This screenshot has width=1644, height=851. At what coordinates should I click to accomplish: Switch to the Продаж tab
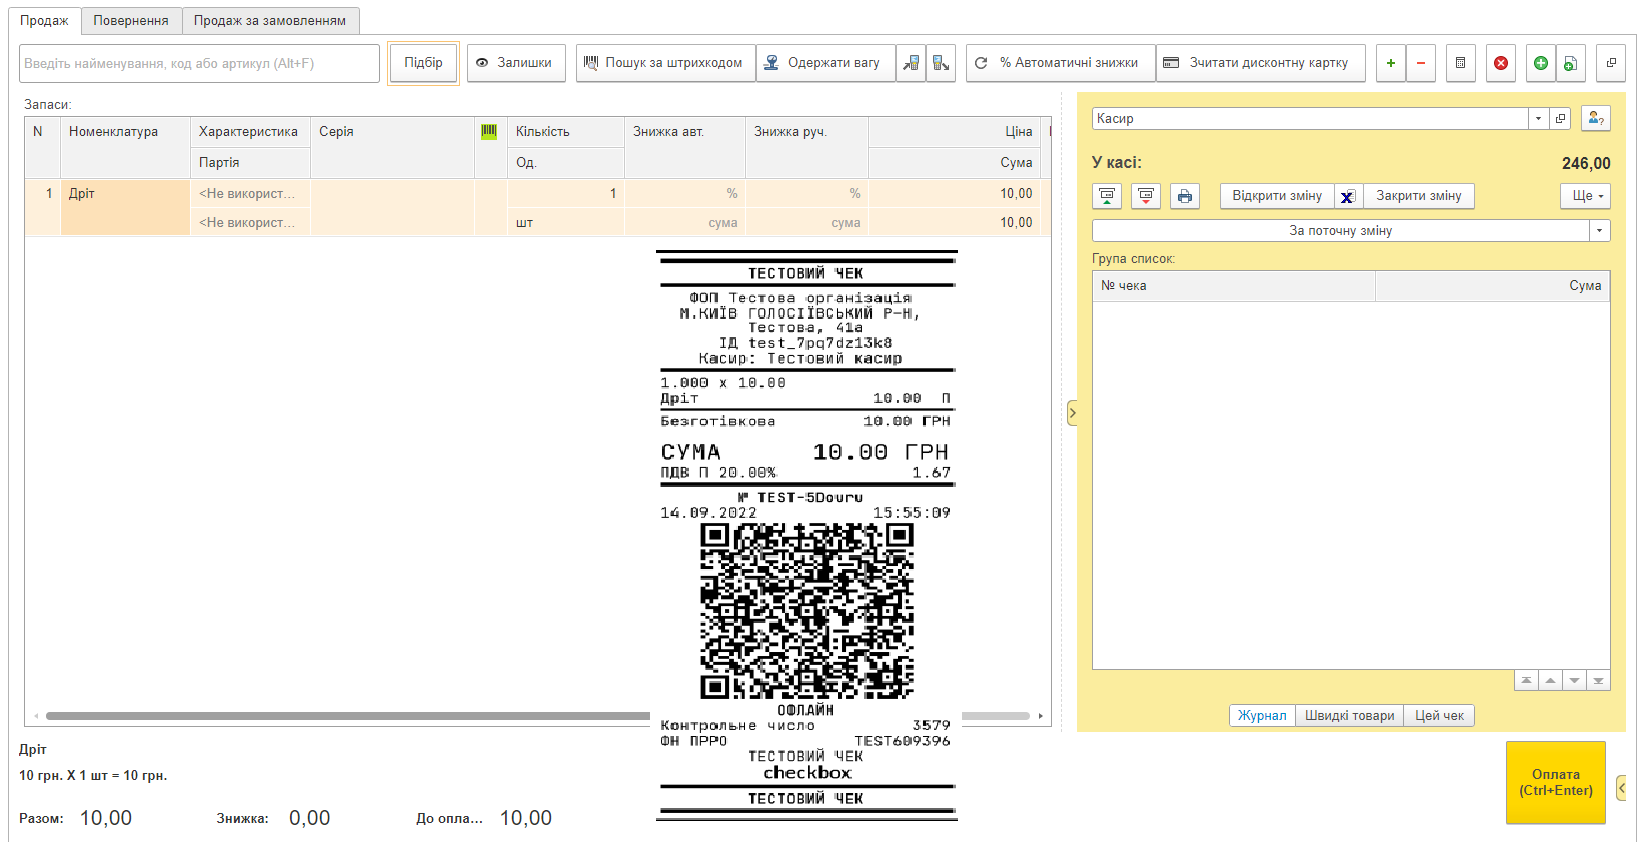point(44,20)
